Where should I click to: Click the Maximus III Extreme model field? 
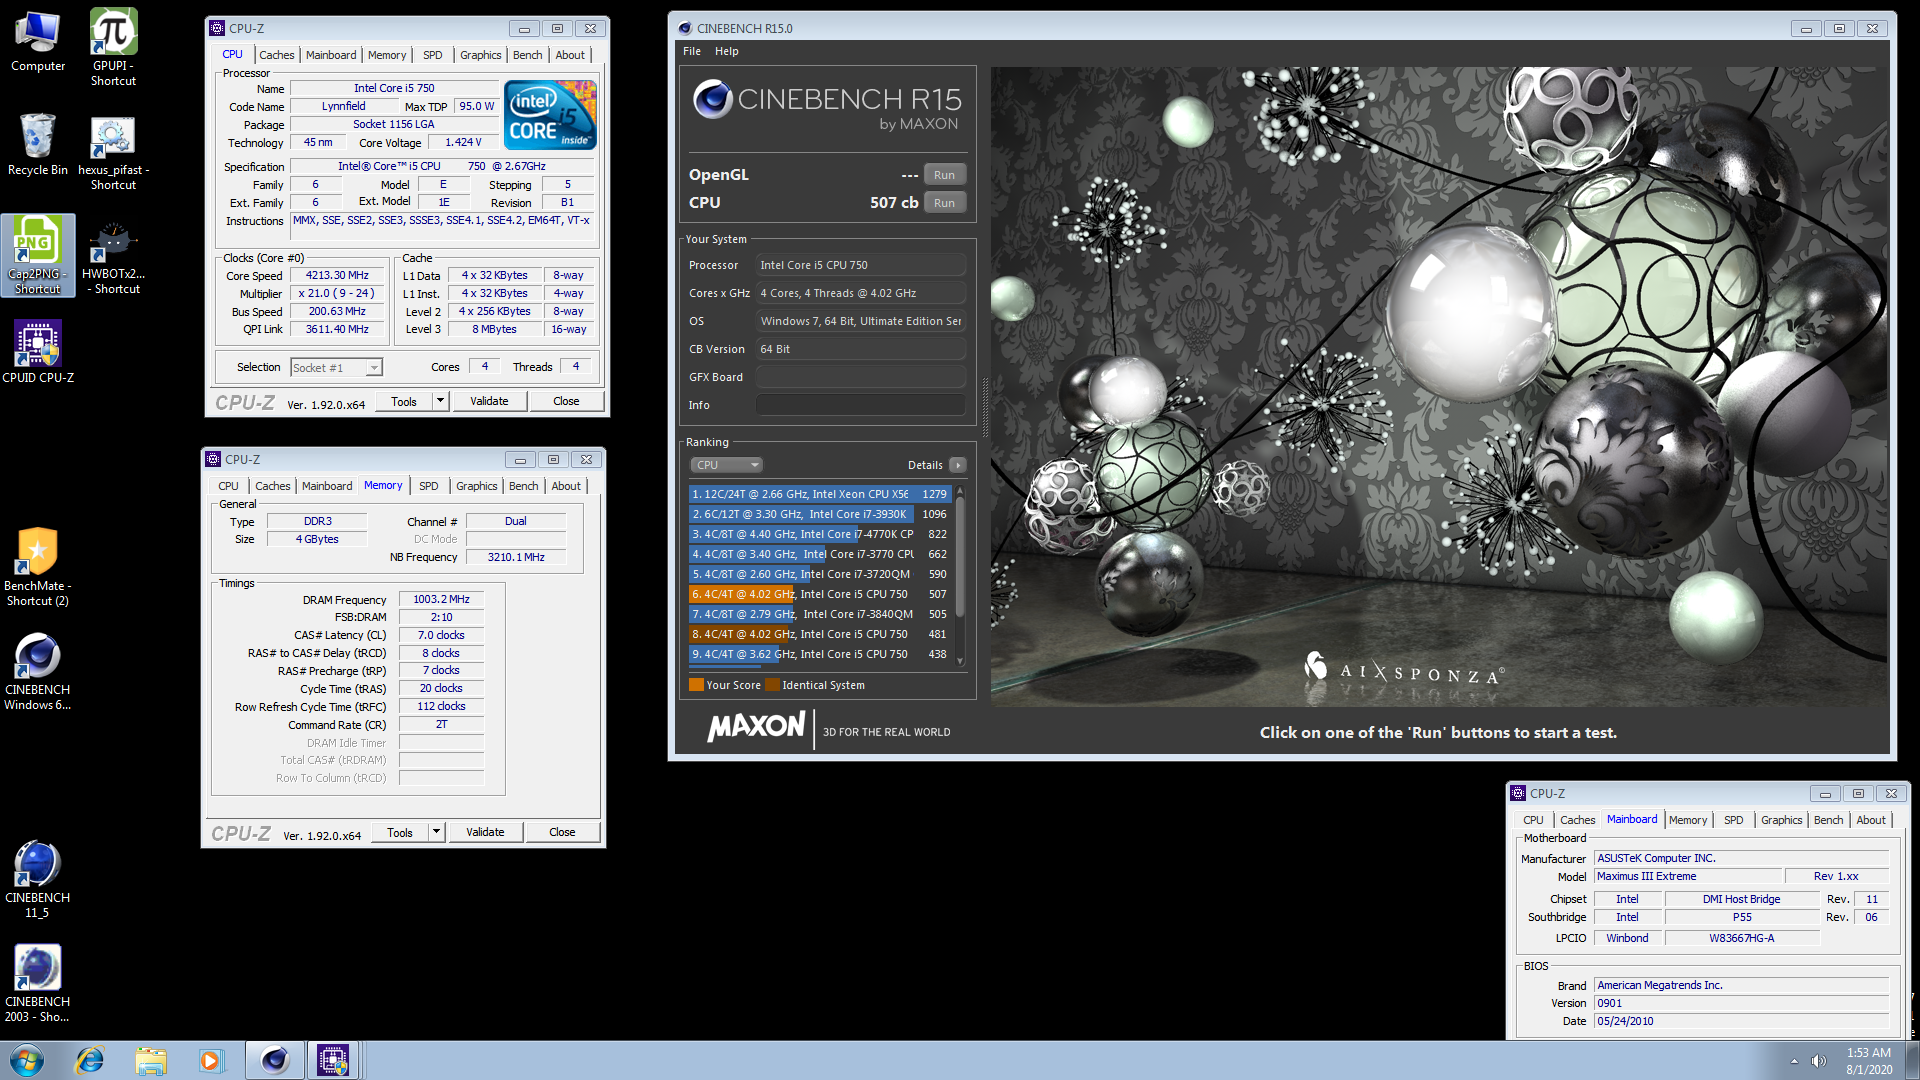(1687, 876)
